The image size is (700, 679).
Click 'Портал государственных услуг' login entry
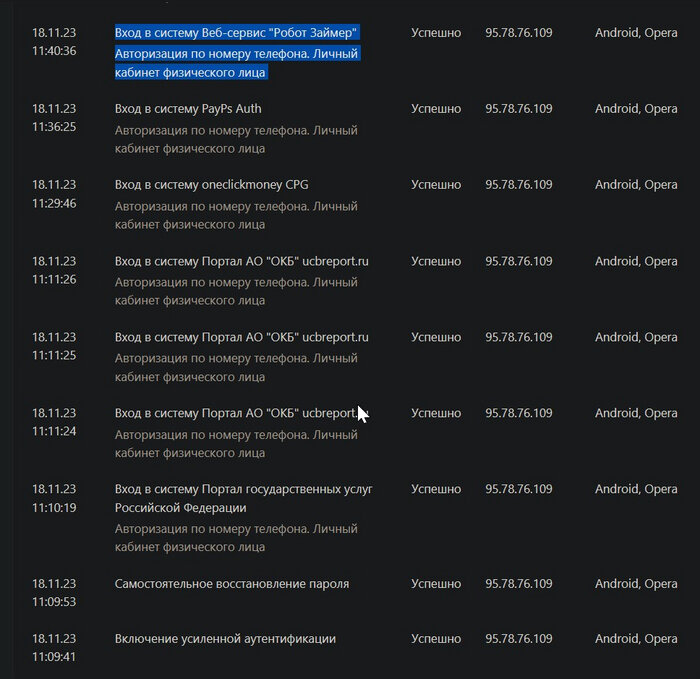(x=243, y=498)
